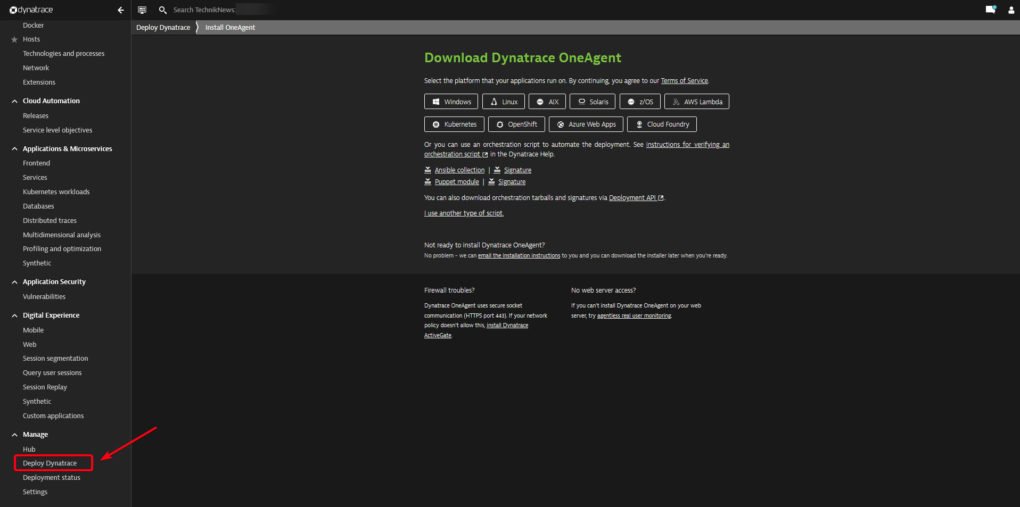
Task: Click into the Search TechnikNews field
Action: 205,9
